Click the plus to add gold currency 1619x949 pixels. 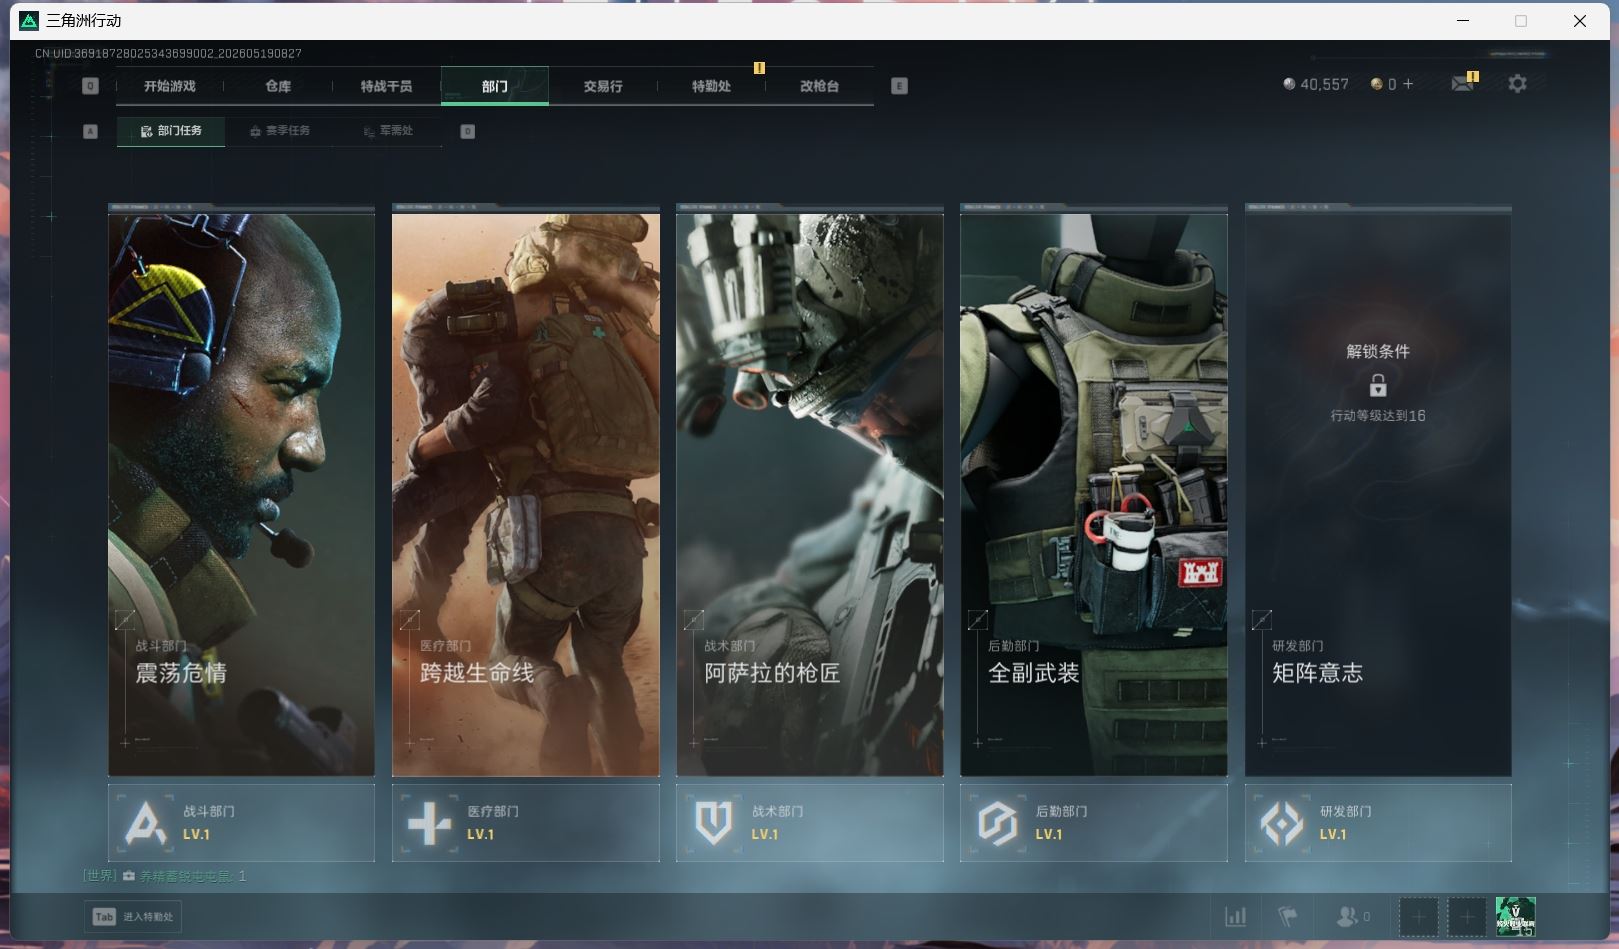click(x=1408, y=84)
